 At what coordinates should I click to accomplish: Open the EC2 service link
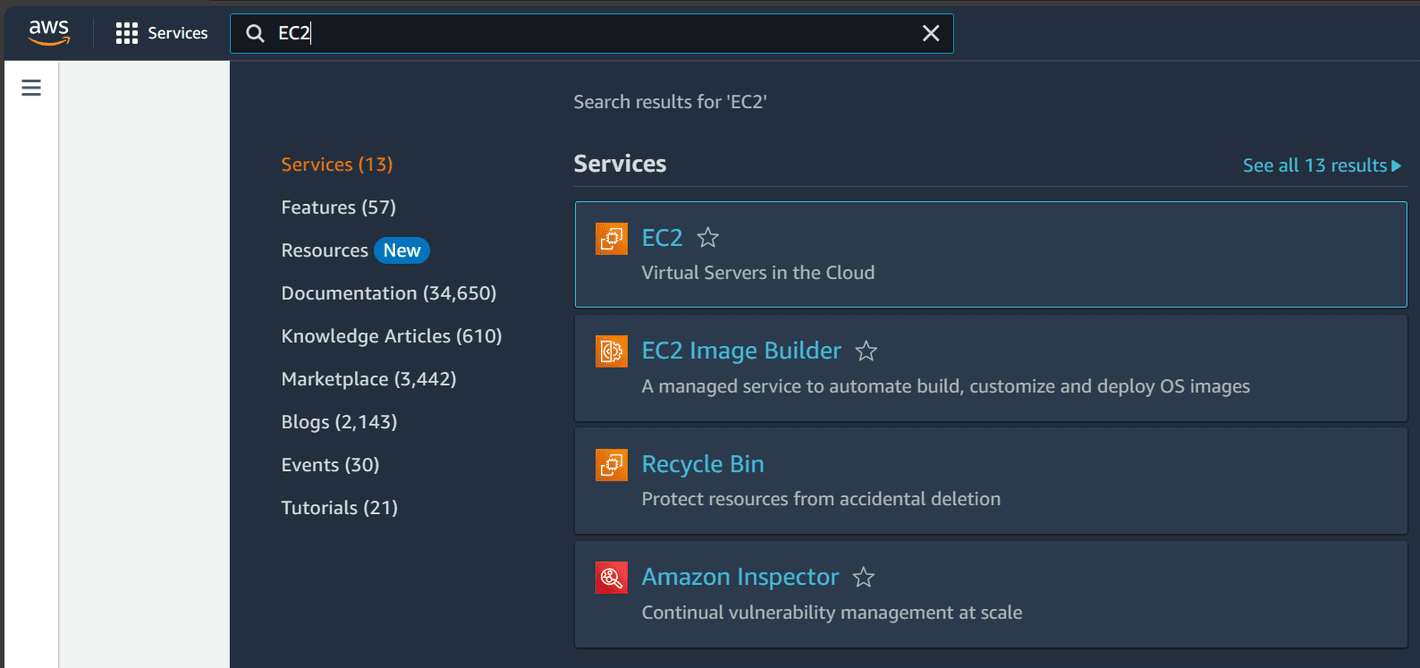coord(662,238)
